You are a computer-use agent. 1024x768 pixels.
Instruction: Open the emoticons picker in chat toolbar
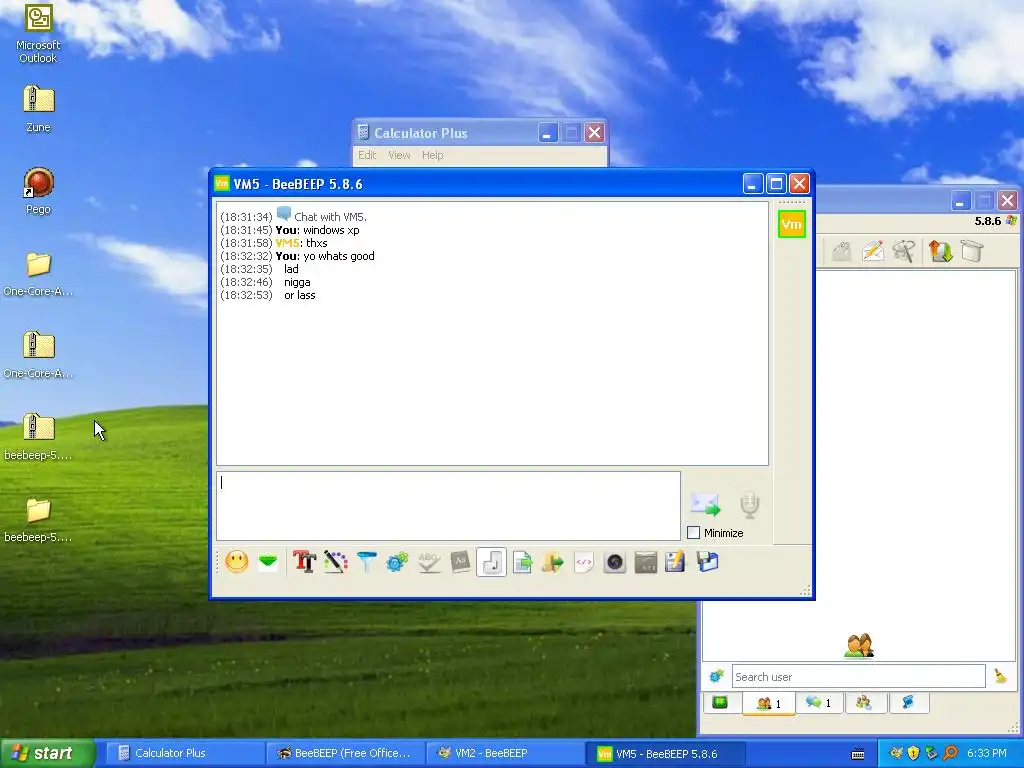236,562
